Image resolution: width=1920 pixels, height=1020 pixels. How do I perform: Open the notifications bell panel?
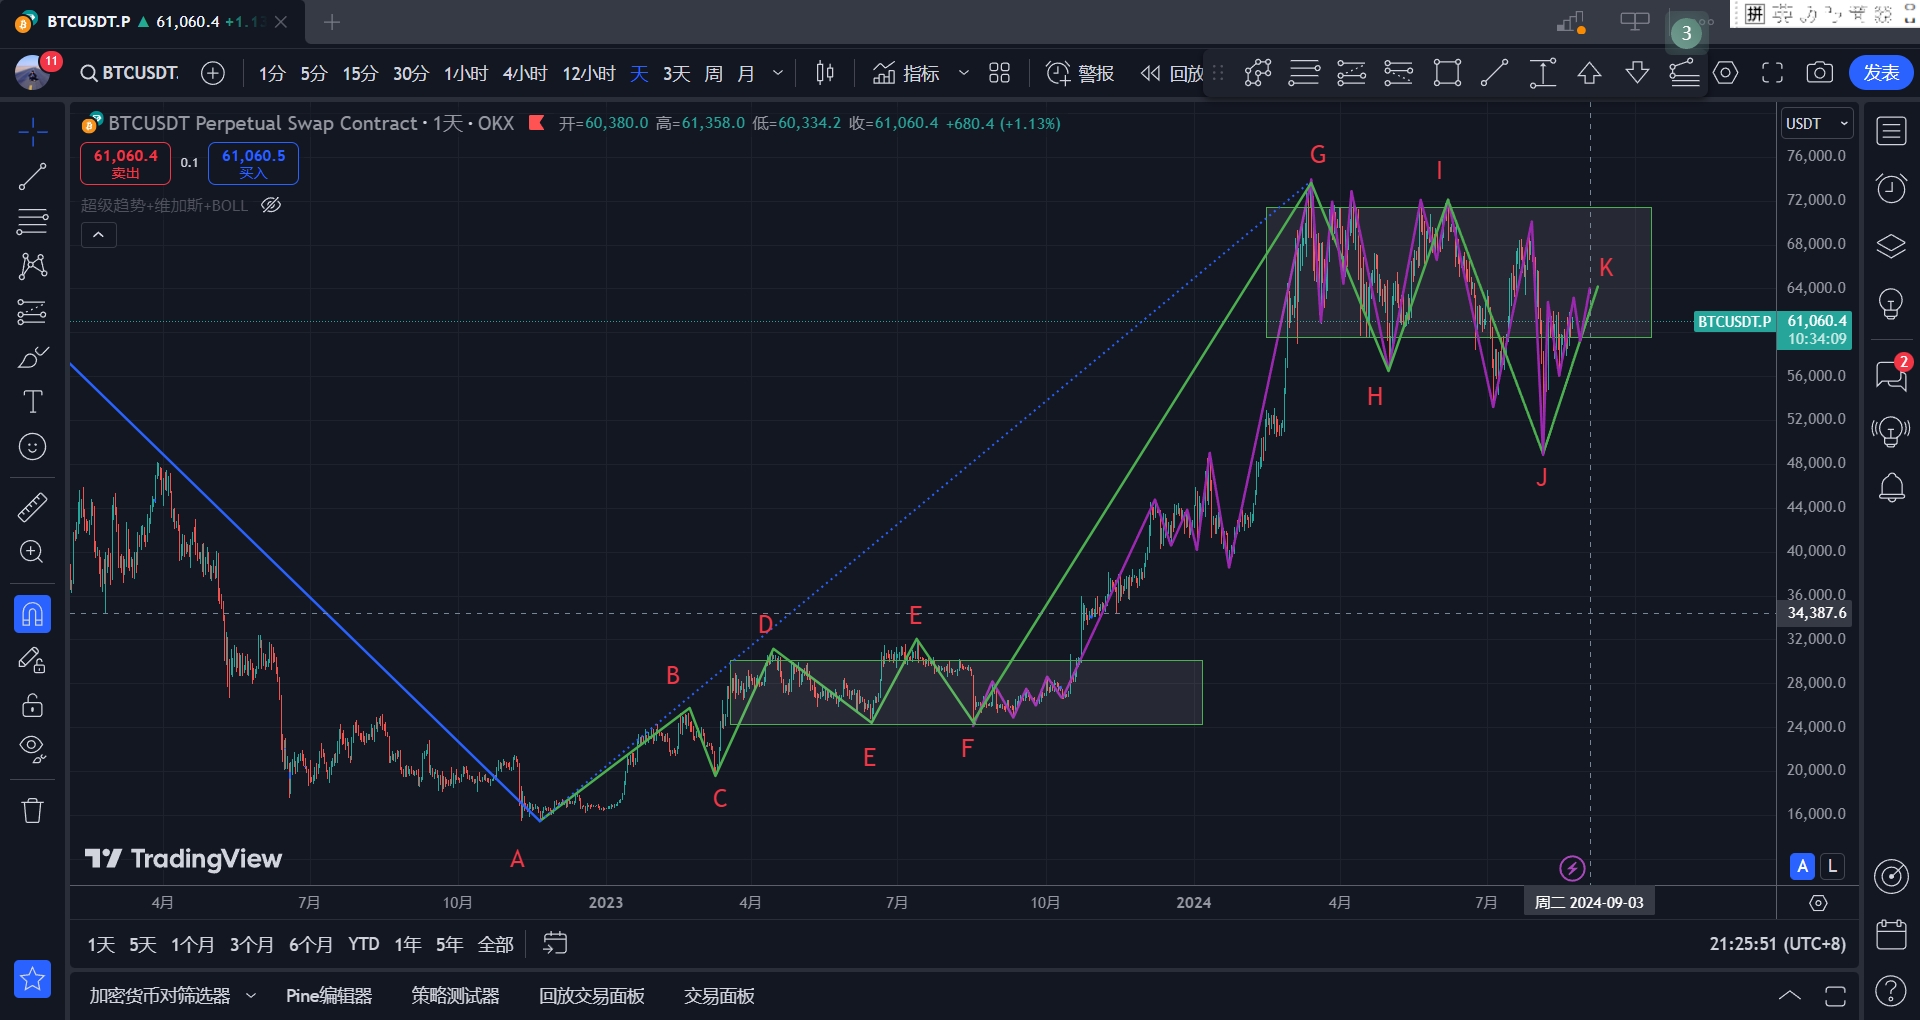tap(1891, 489)
